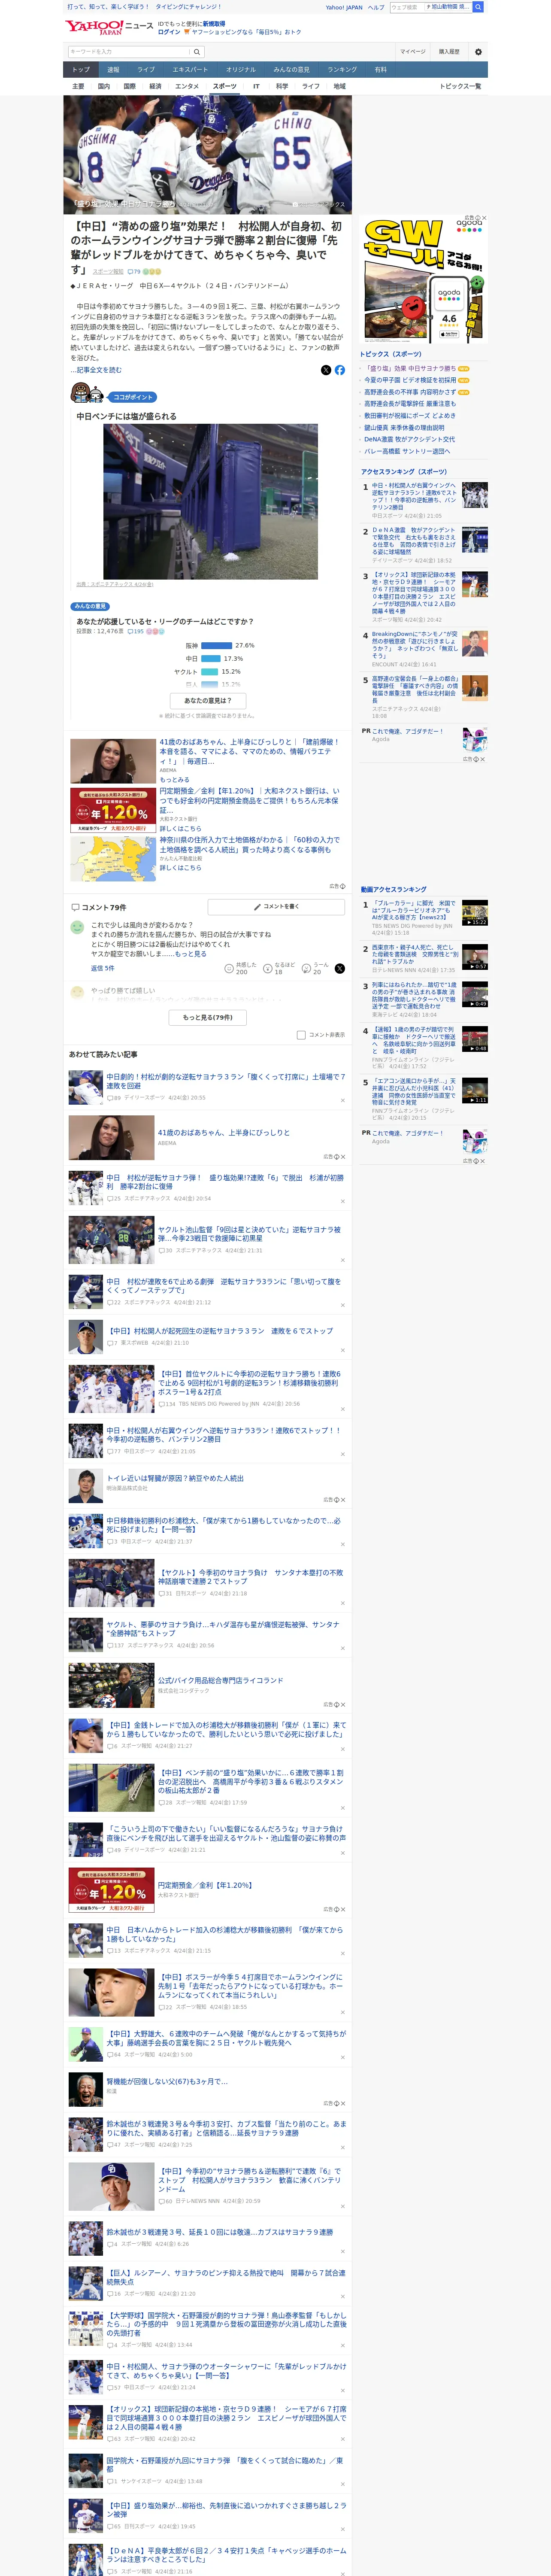The height and width of the screenshot is (2576, 551).
Task: Select the 科学 category
Action: point(282,86)
